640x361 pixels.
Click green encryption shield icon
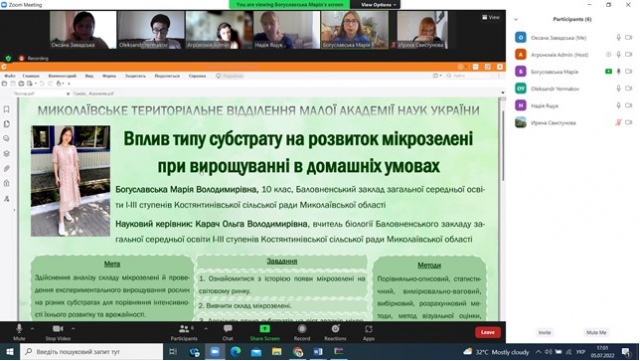[x=8, y=58]
